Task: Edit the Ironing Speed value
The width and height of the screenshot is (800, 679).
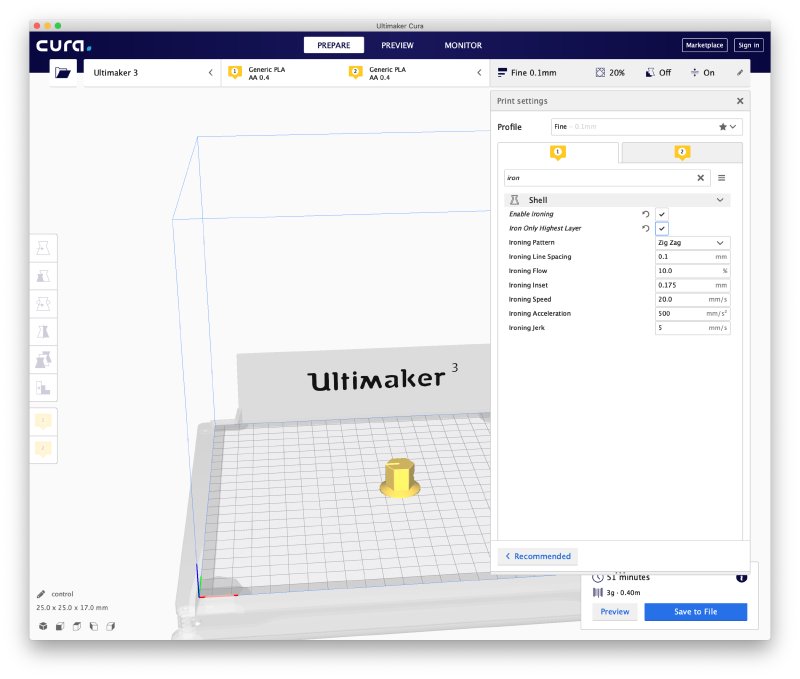Action: click(692, 299)
